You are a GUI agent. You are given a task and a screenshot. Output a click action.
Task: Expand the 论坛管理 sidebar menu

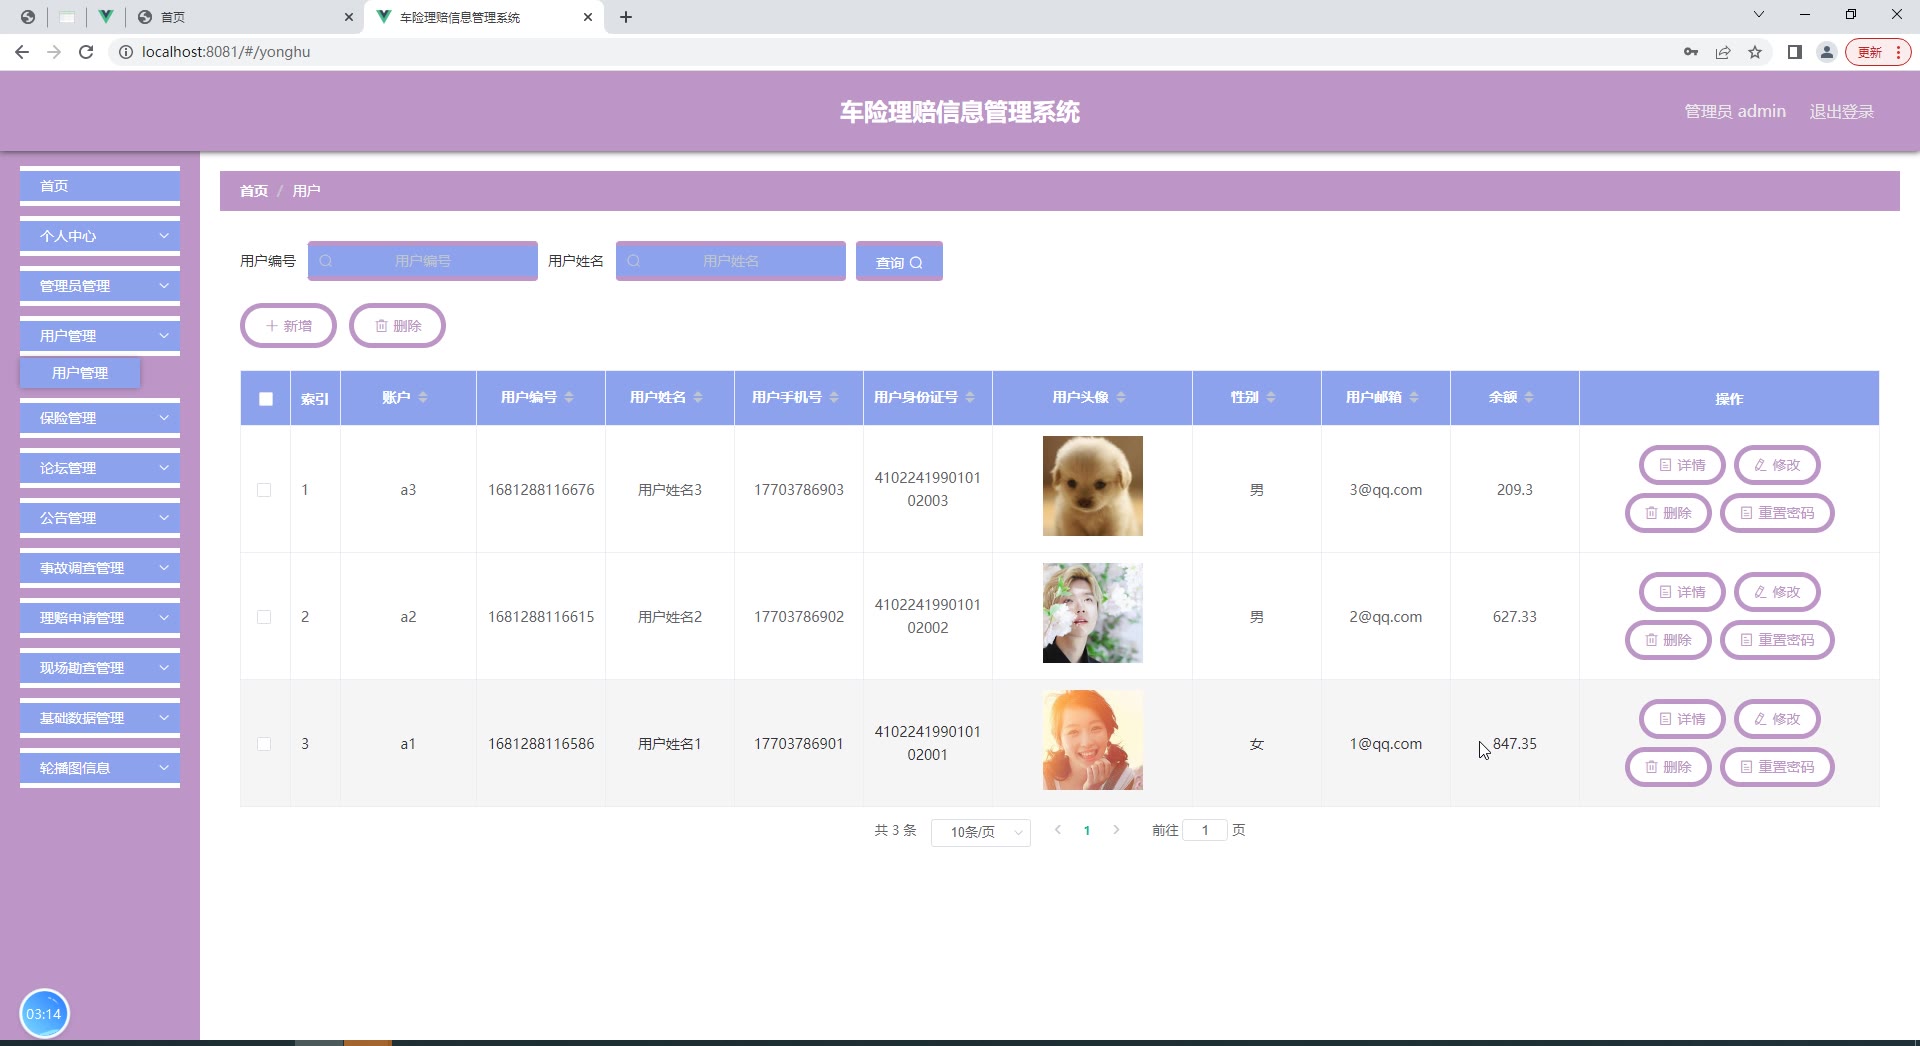(x=100, y=468)
